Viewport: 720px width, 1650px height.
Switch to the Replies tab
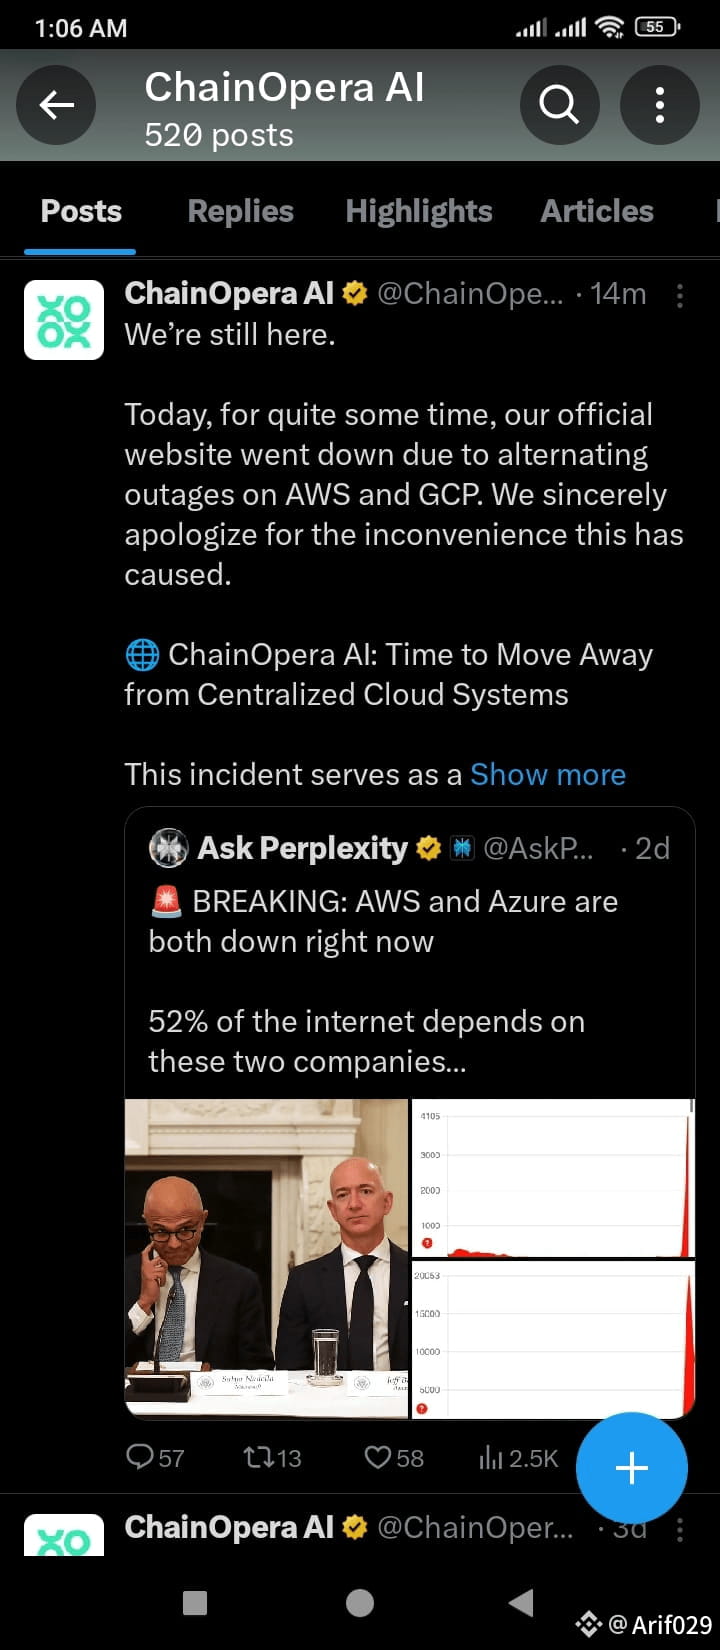(x=240, y=211)
